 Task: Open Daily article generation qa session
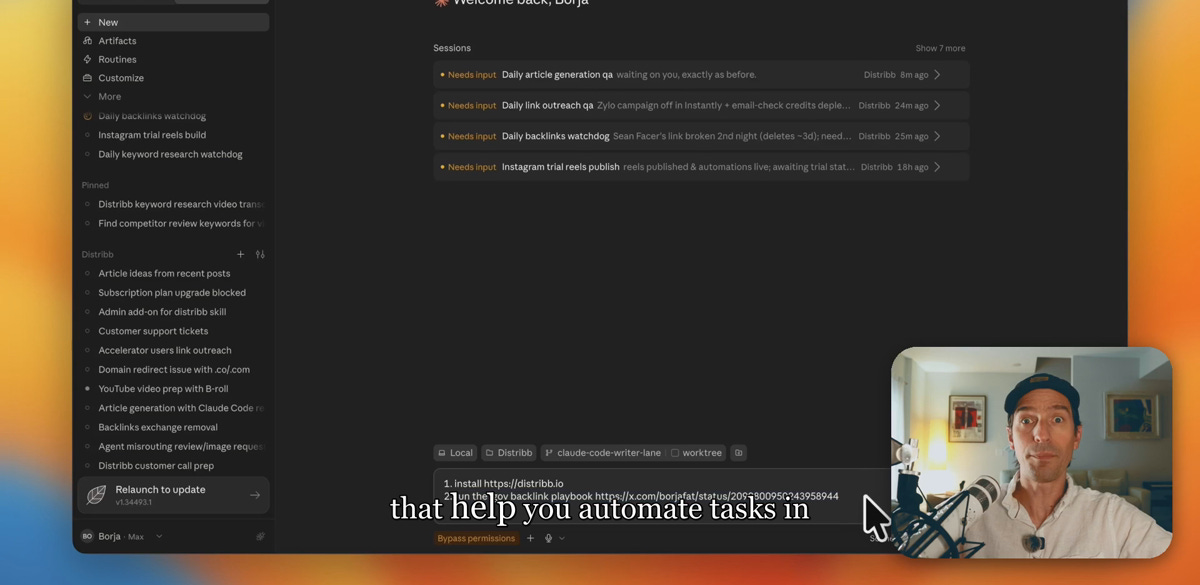[701, 75]
